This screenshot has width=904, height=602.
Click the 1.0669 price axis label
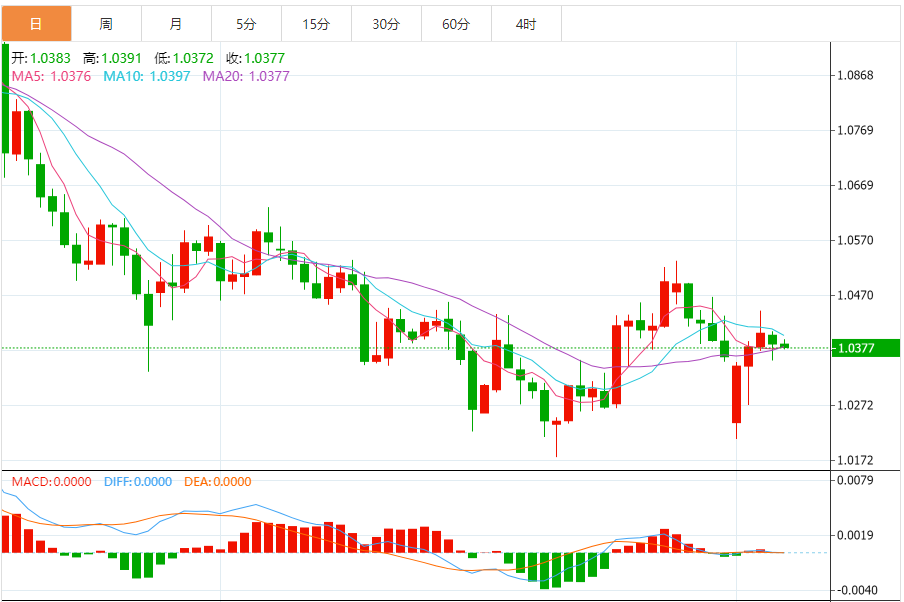[x=855, y=185]
